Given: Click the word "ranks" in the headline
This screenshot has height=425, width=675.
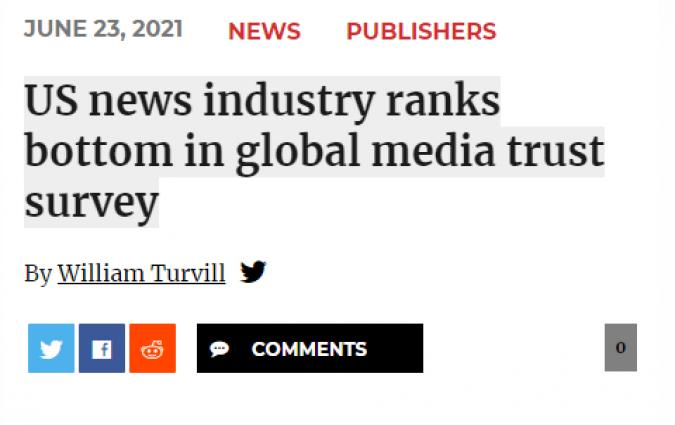Looking at the screenshot, I should point(450,102).
